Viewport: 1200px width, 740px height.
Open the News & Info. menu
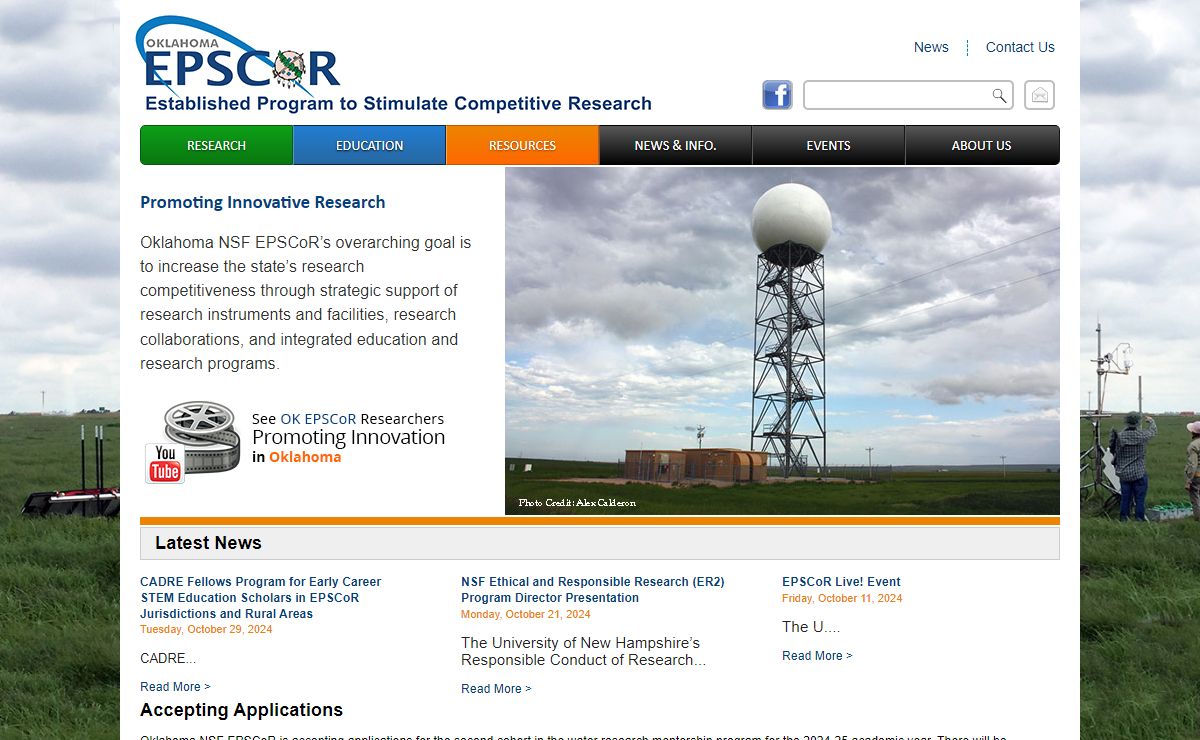(675, 145)
